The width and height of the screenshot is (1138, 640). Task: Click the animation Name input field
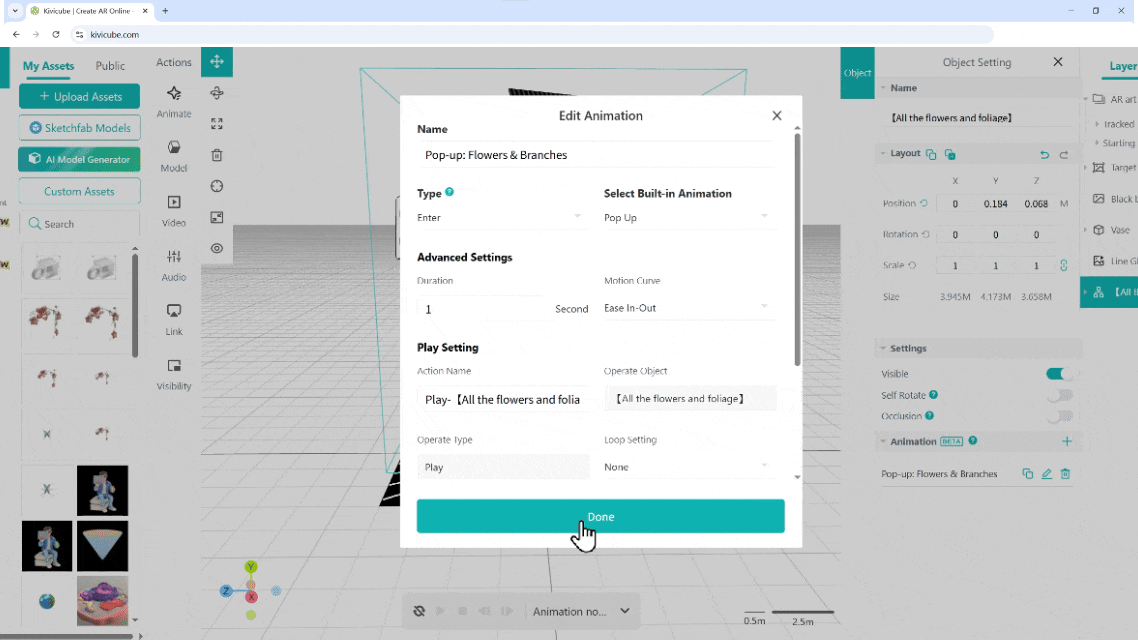[595, 155]
